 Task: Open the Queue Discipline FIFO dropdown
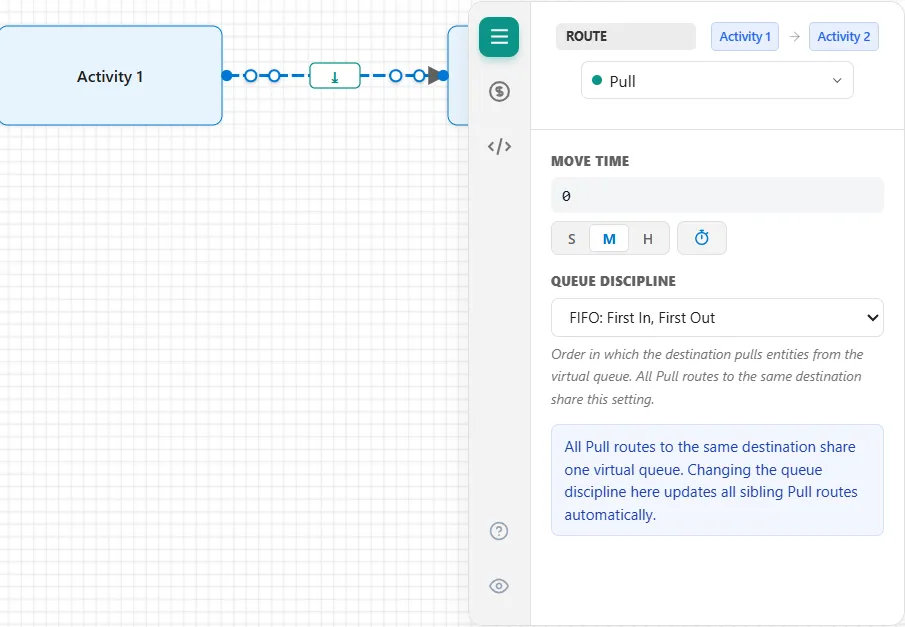[x=717, y=318]
